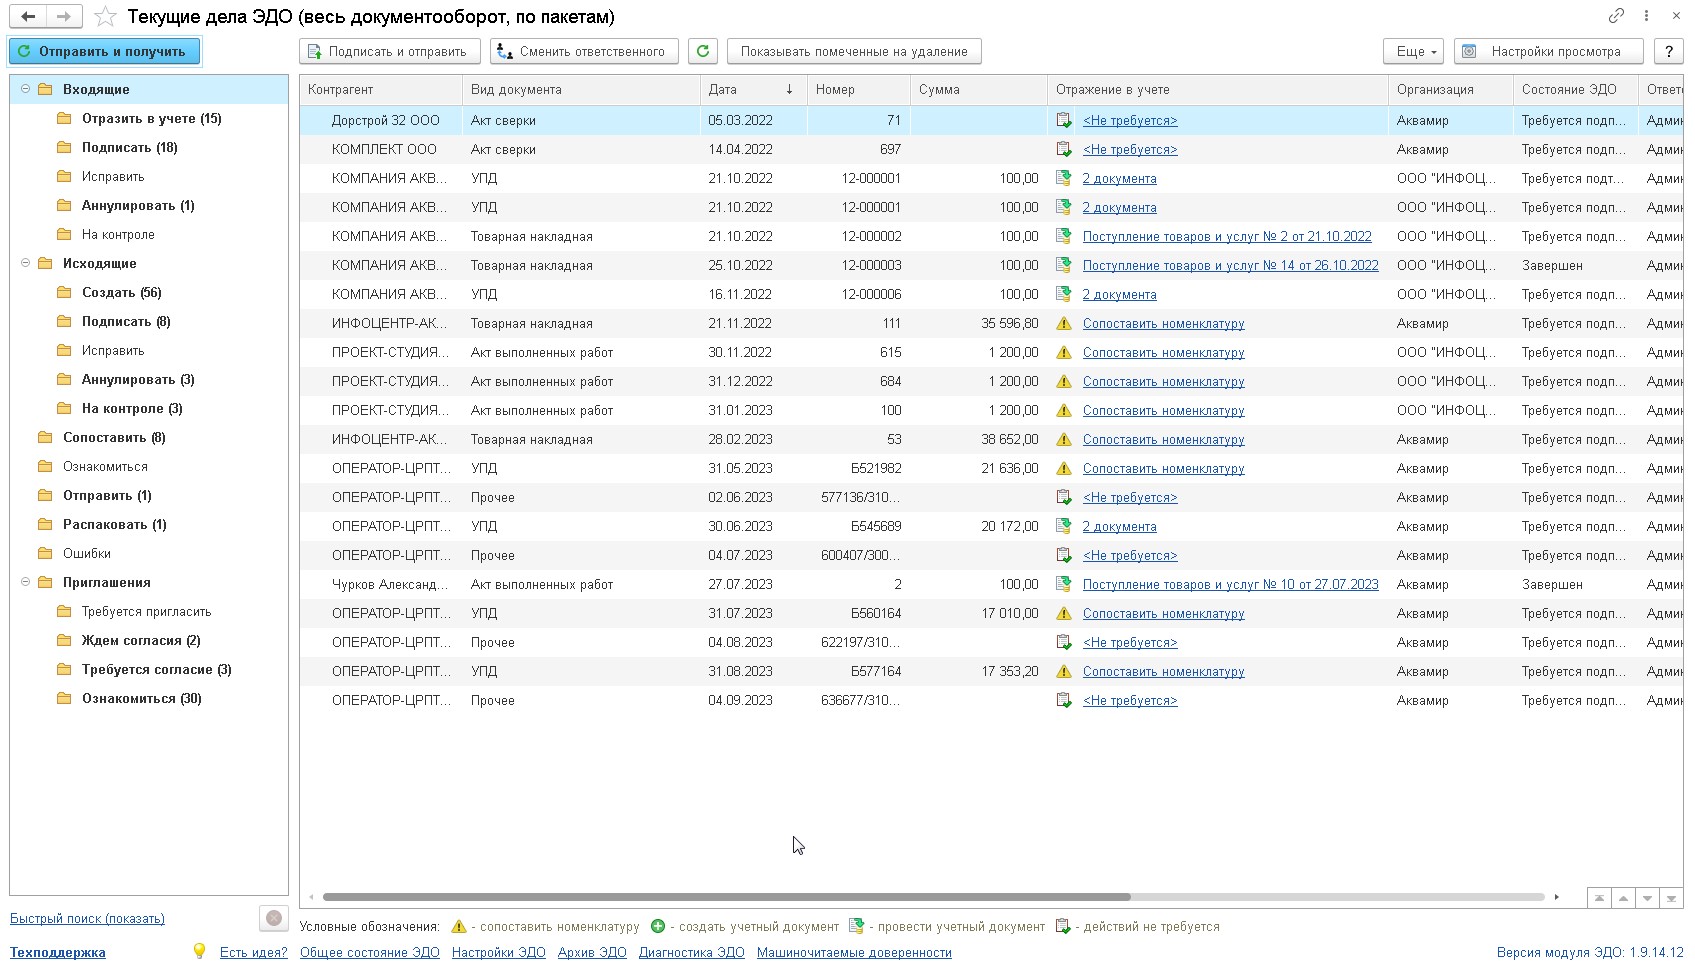The image size is (1695, 962).
Task: Go back with the left arrow button
Action: pyautogui.click(x=28, y=16)
